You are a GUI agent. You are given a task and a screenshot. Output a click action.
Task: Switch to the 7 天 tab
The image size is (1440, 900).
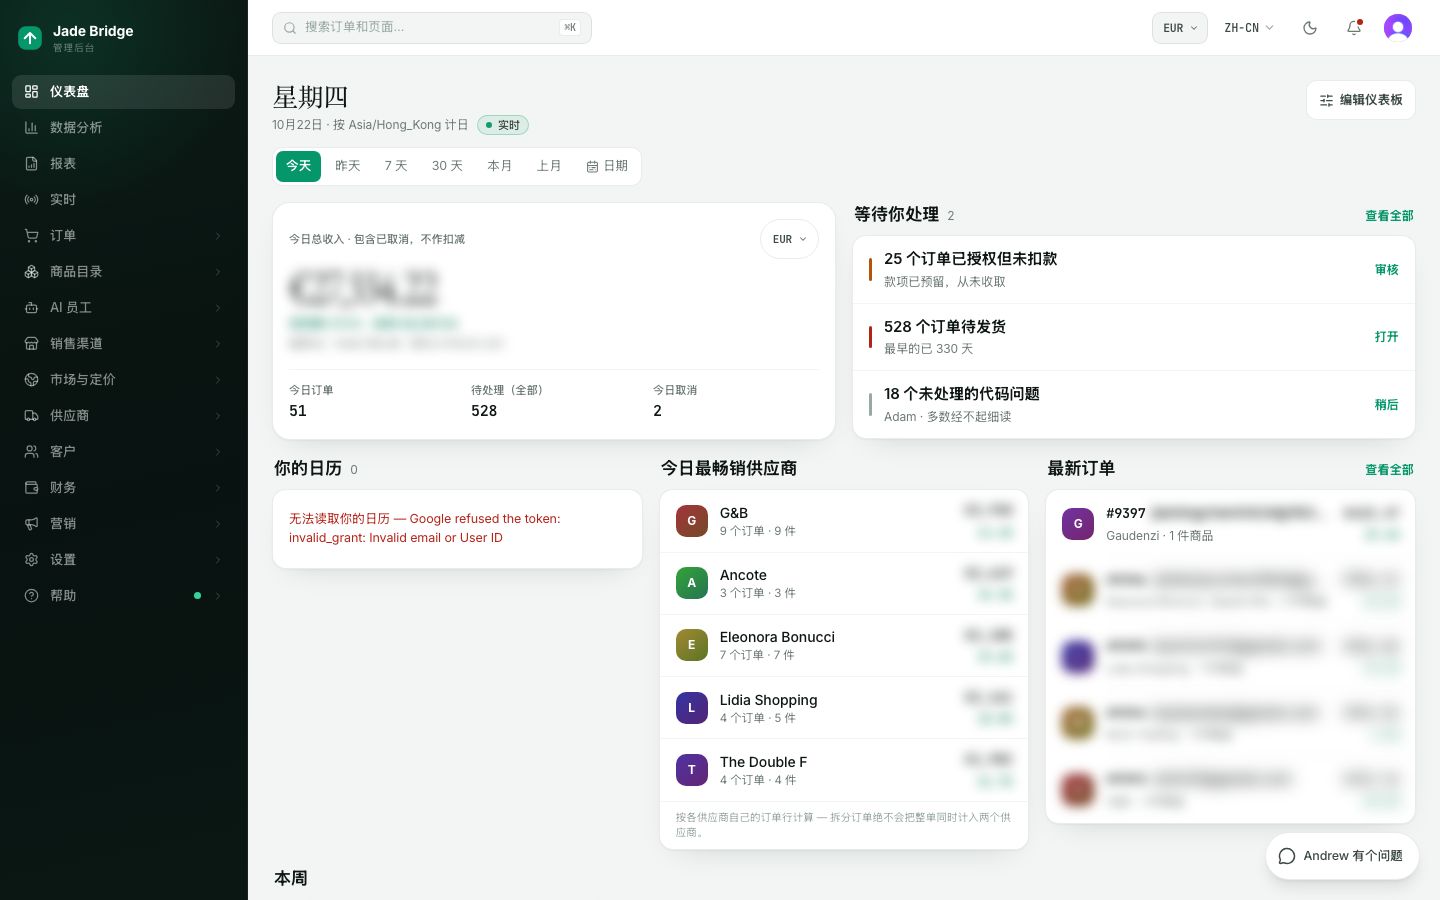[396, 166]
